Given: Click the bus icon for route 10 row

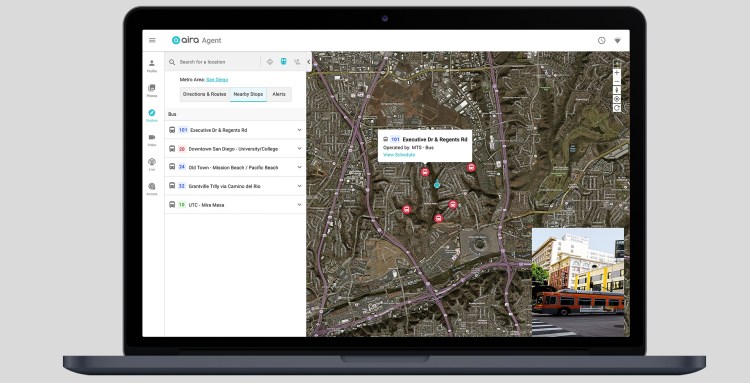Looking at the screenshot, I should tap(172, 205).
